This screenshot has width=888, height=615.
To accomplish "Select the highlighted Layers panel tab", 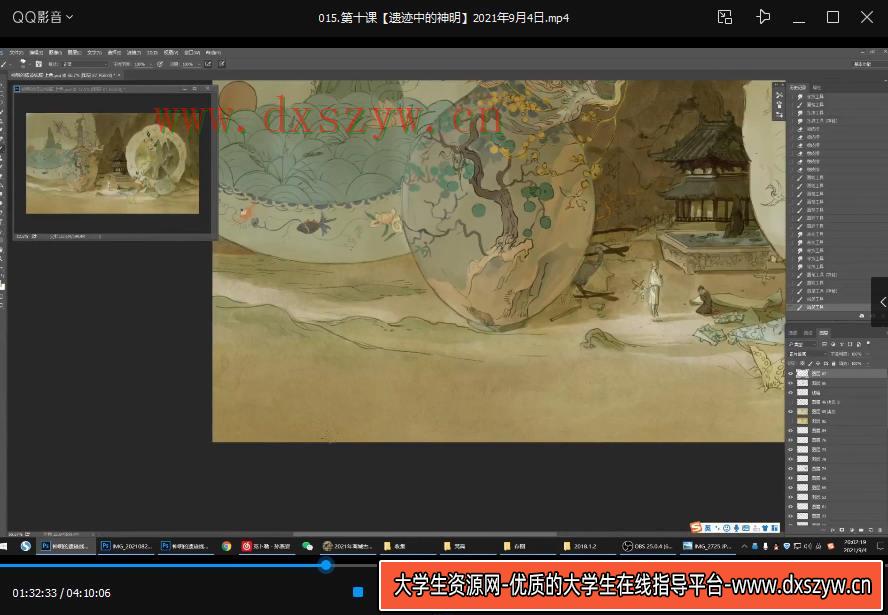I will click(824, 332).
